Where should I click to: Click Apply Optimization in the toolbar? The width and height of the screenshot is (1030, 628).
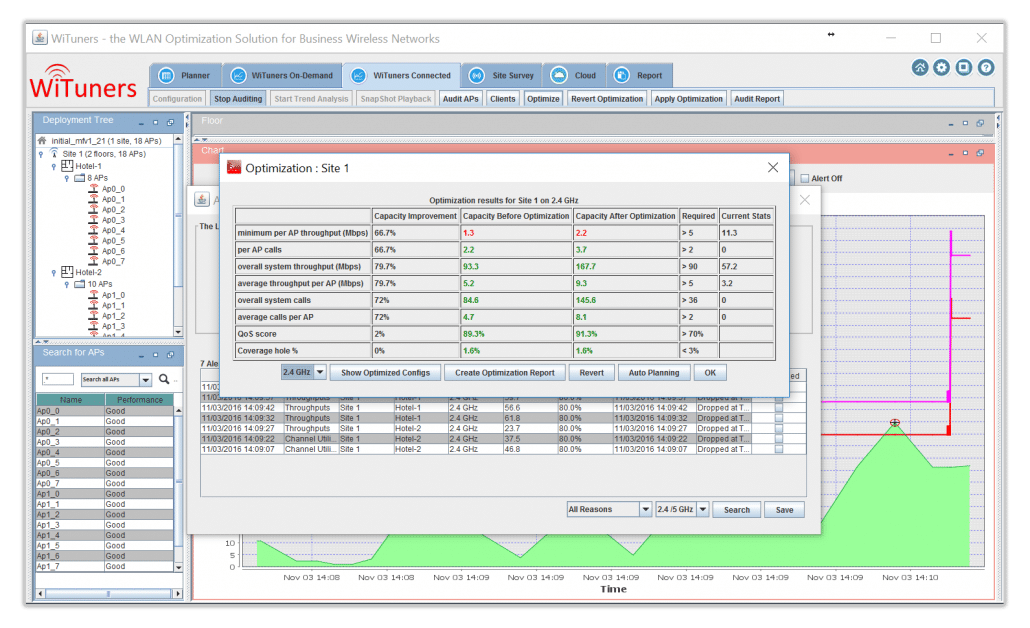(x=688, y=99)
